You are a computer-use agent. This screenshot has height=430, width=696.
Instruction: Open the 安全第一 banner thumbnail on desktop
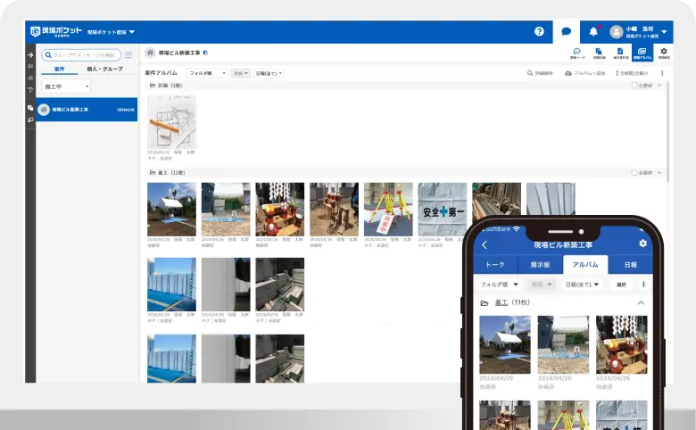point(443,209)
